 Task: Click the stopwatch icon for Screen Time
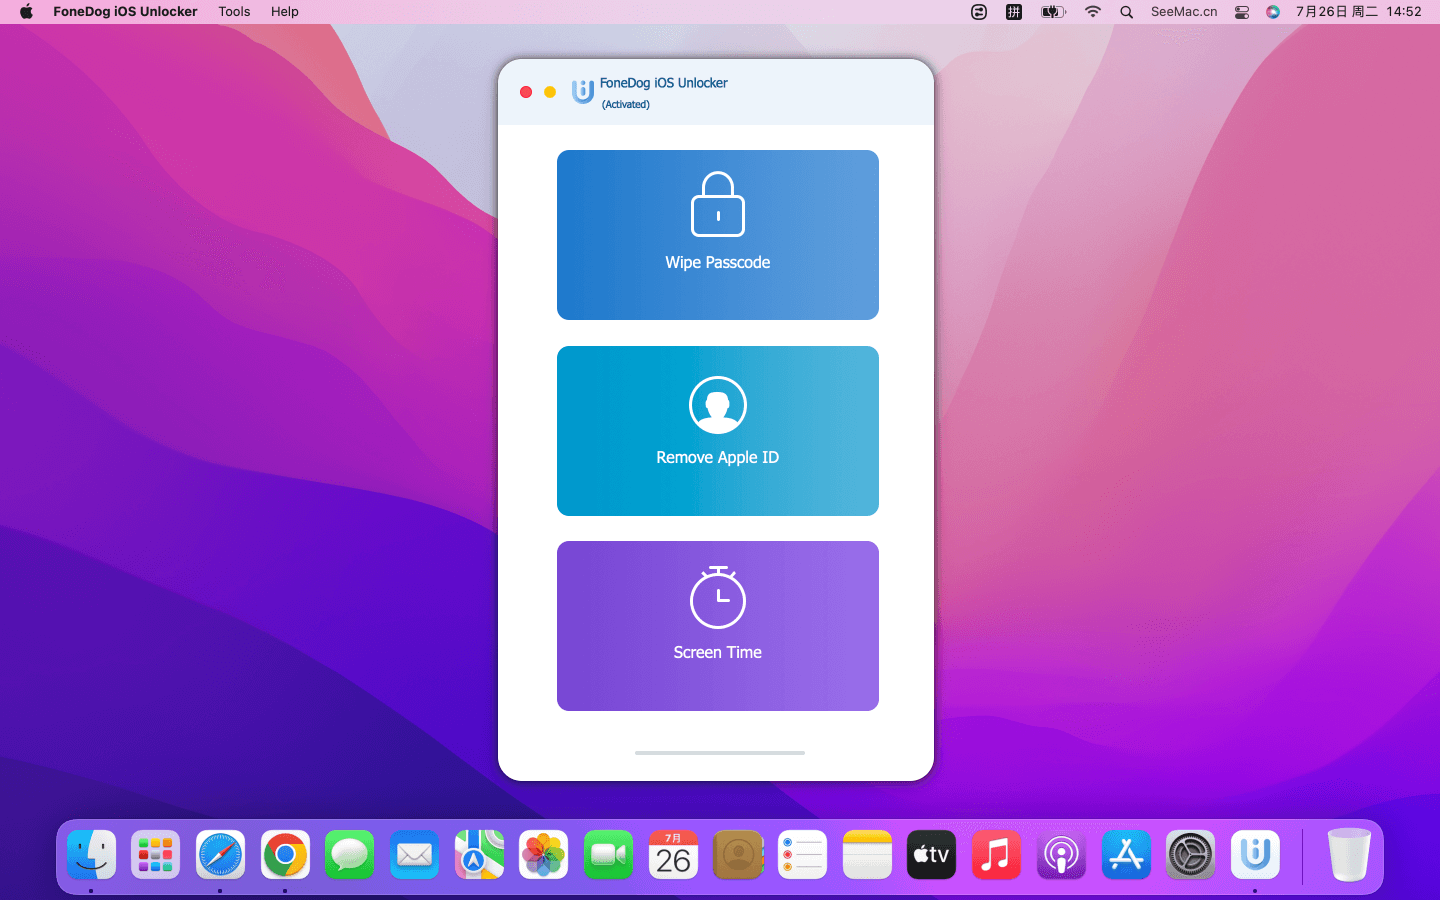click(717, 598)
